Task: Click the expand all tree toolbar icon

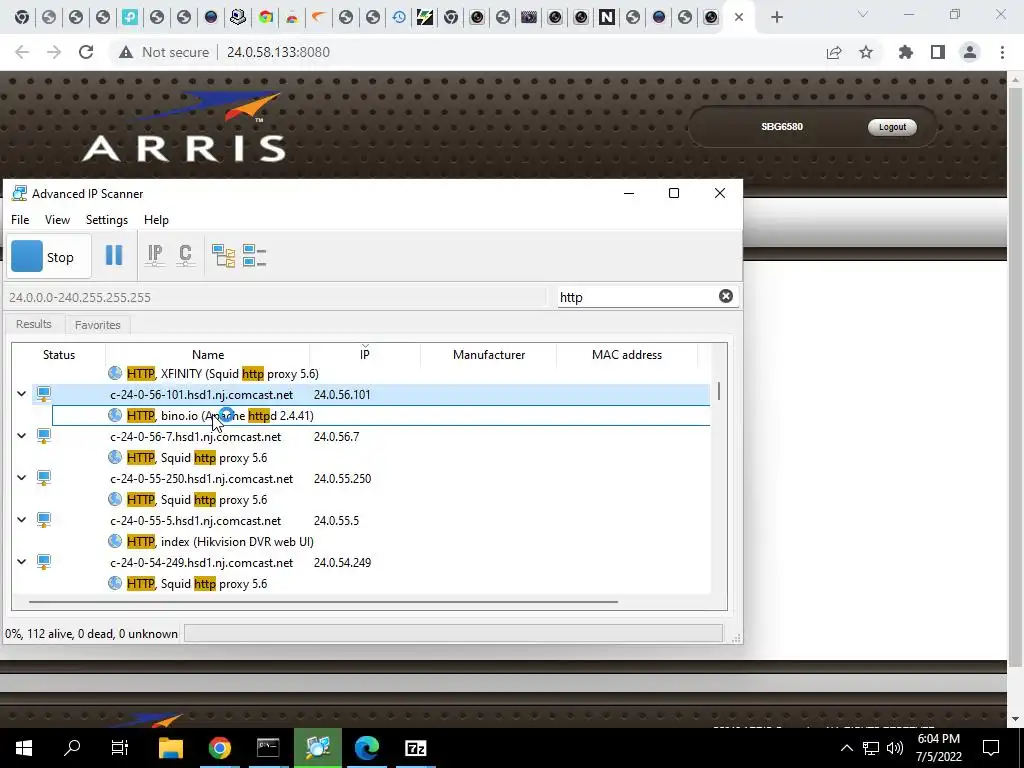Action: point(223,256)
